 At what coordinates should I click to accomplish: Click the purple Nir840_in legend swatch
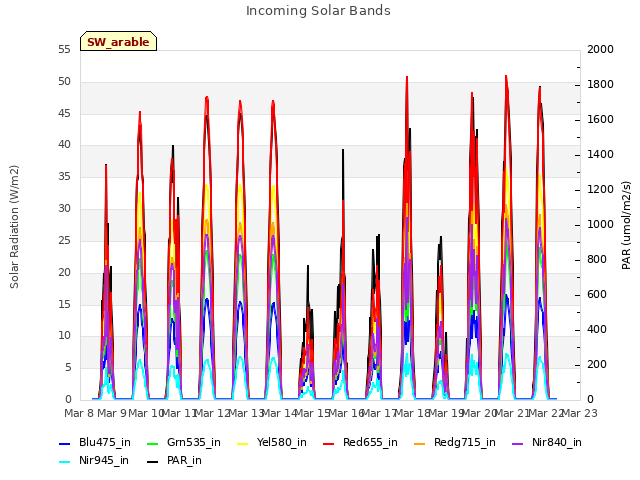coord(518,443)
